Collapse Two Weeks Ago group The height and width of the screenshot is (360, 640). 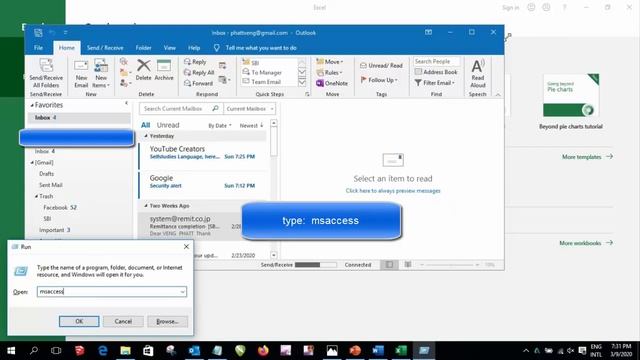[146, 206]
